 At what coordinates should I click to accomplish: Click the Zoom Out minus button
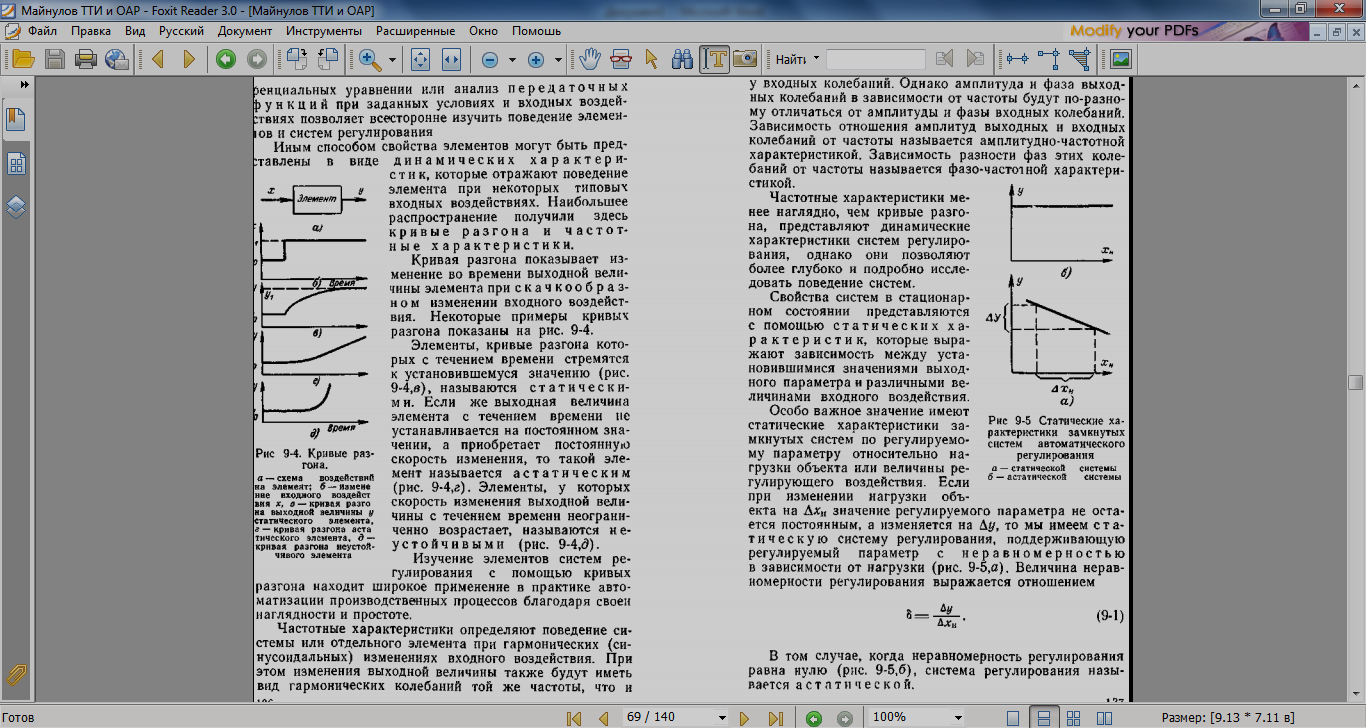(490, 60)
